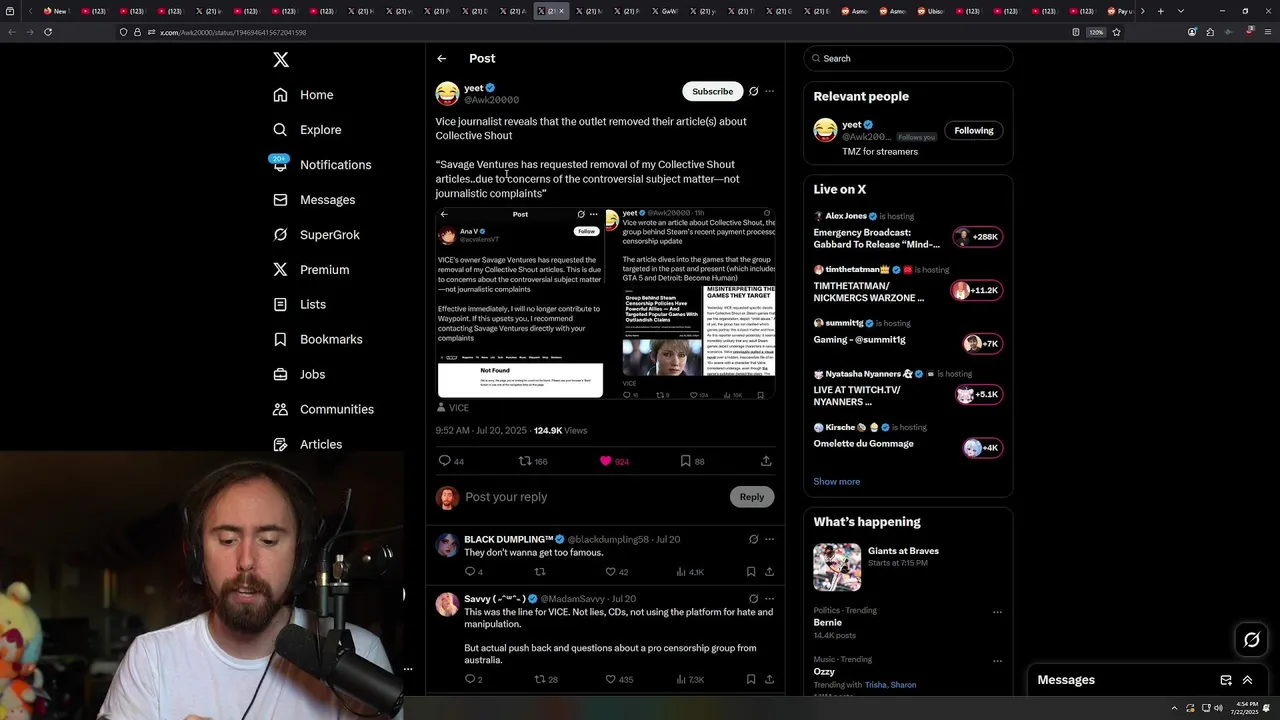This screenshot has width=1280, height=720.
Task: Open SuperGrok in sidebar
Action: pyautogui.click(x=316, y=235)
